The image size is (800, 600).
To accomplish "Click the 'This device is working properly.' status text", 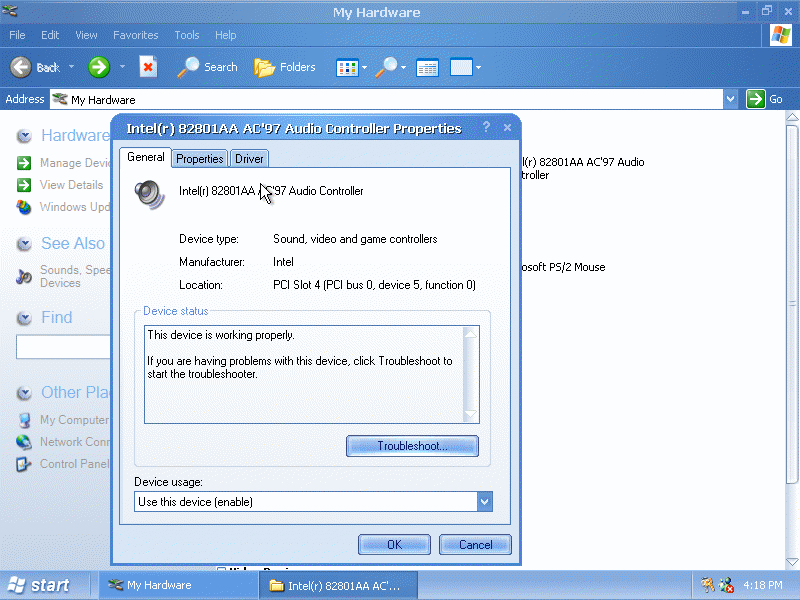I will coord(221,335).
